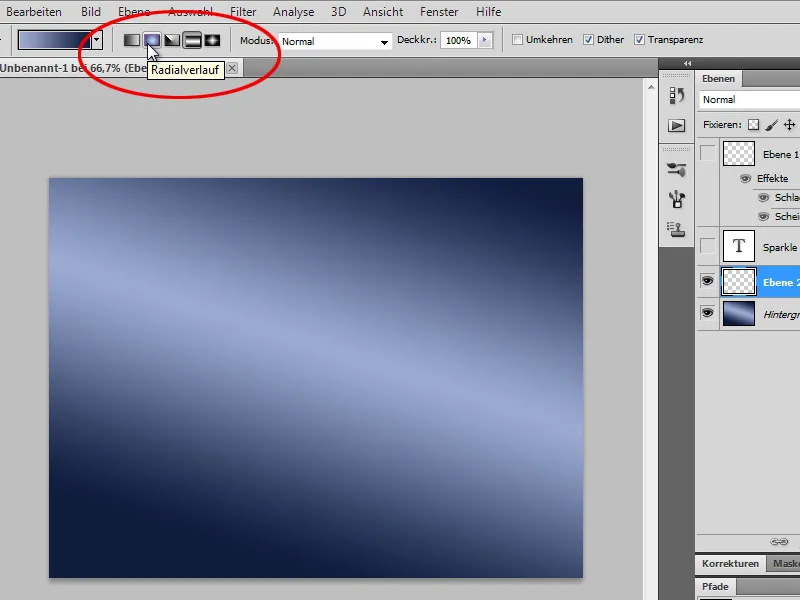
Task: Hide the Hintergrund layer
Action: click(x=708, y=312)
